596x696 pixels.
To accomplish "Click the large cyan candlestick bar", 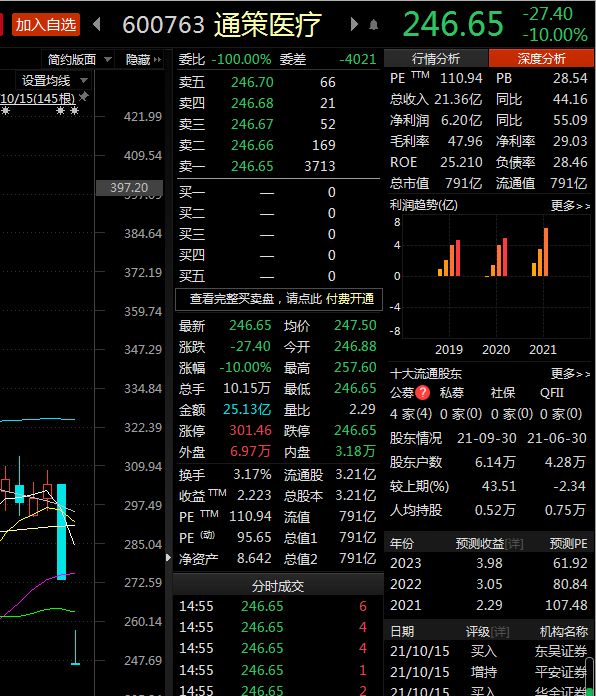I will [61, 532].
